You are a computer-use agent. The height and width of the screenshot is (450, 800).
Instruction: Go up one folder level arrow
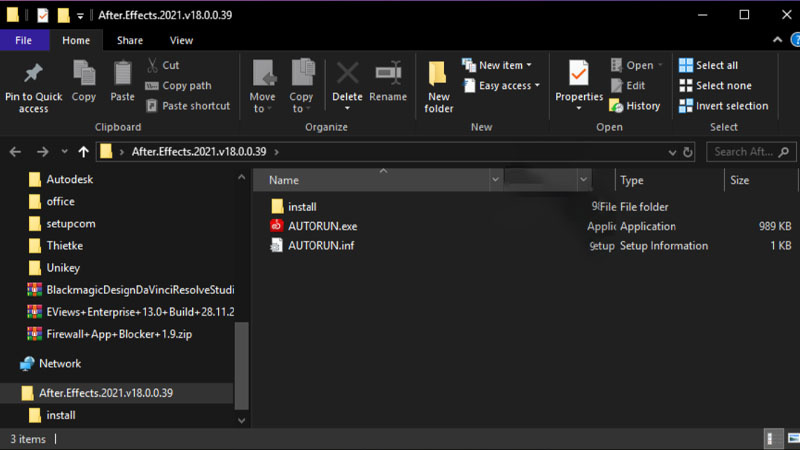83,152
